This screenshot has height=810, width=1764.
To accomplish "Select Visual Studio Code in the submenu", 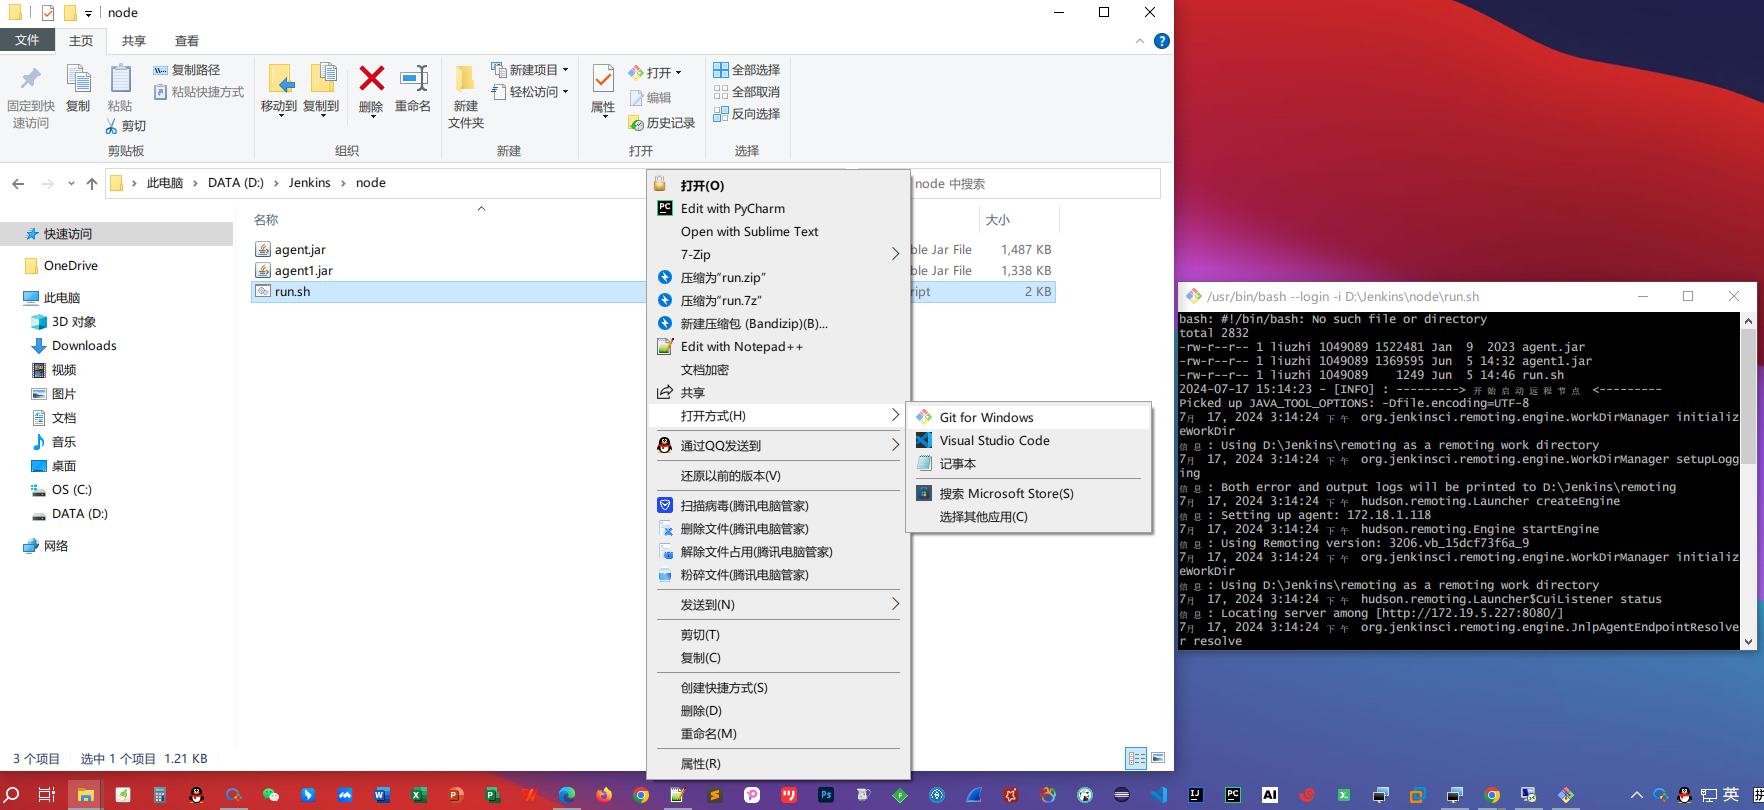I will [x=1029, y=441].
